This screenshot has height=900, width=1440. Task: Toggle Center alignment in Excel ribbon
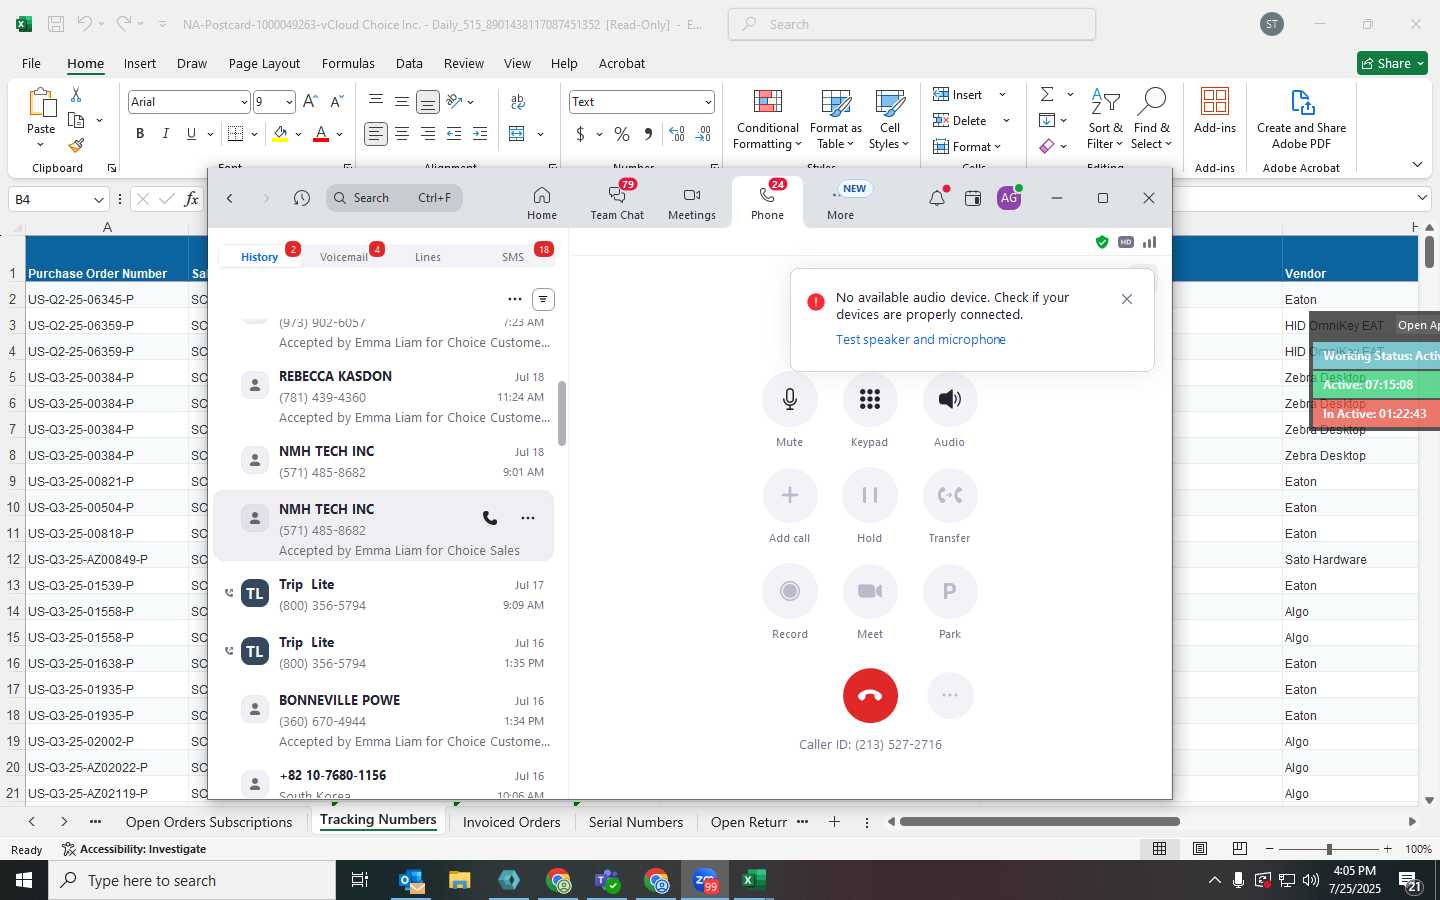click(402, 134)
